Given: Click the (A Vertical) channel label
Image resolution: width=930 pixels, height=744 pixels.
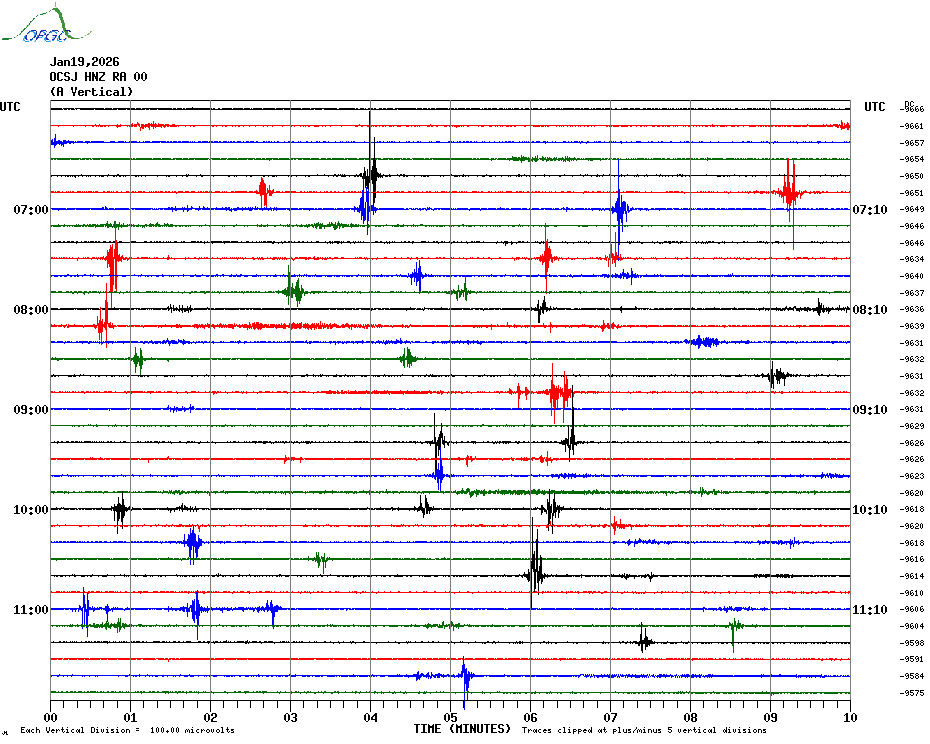Looking at the screenshot, I should tap(91, 92).
